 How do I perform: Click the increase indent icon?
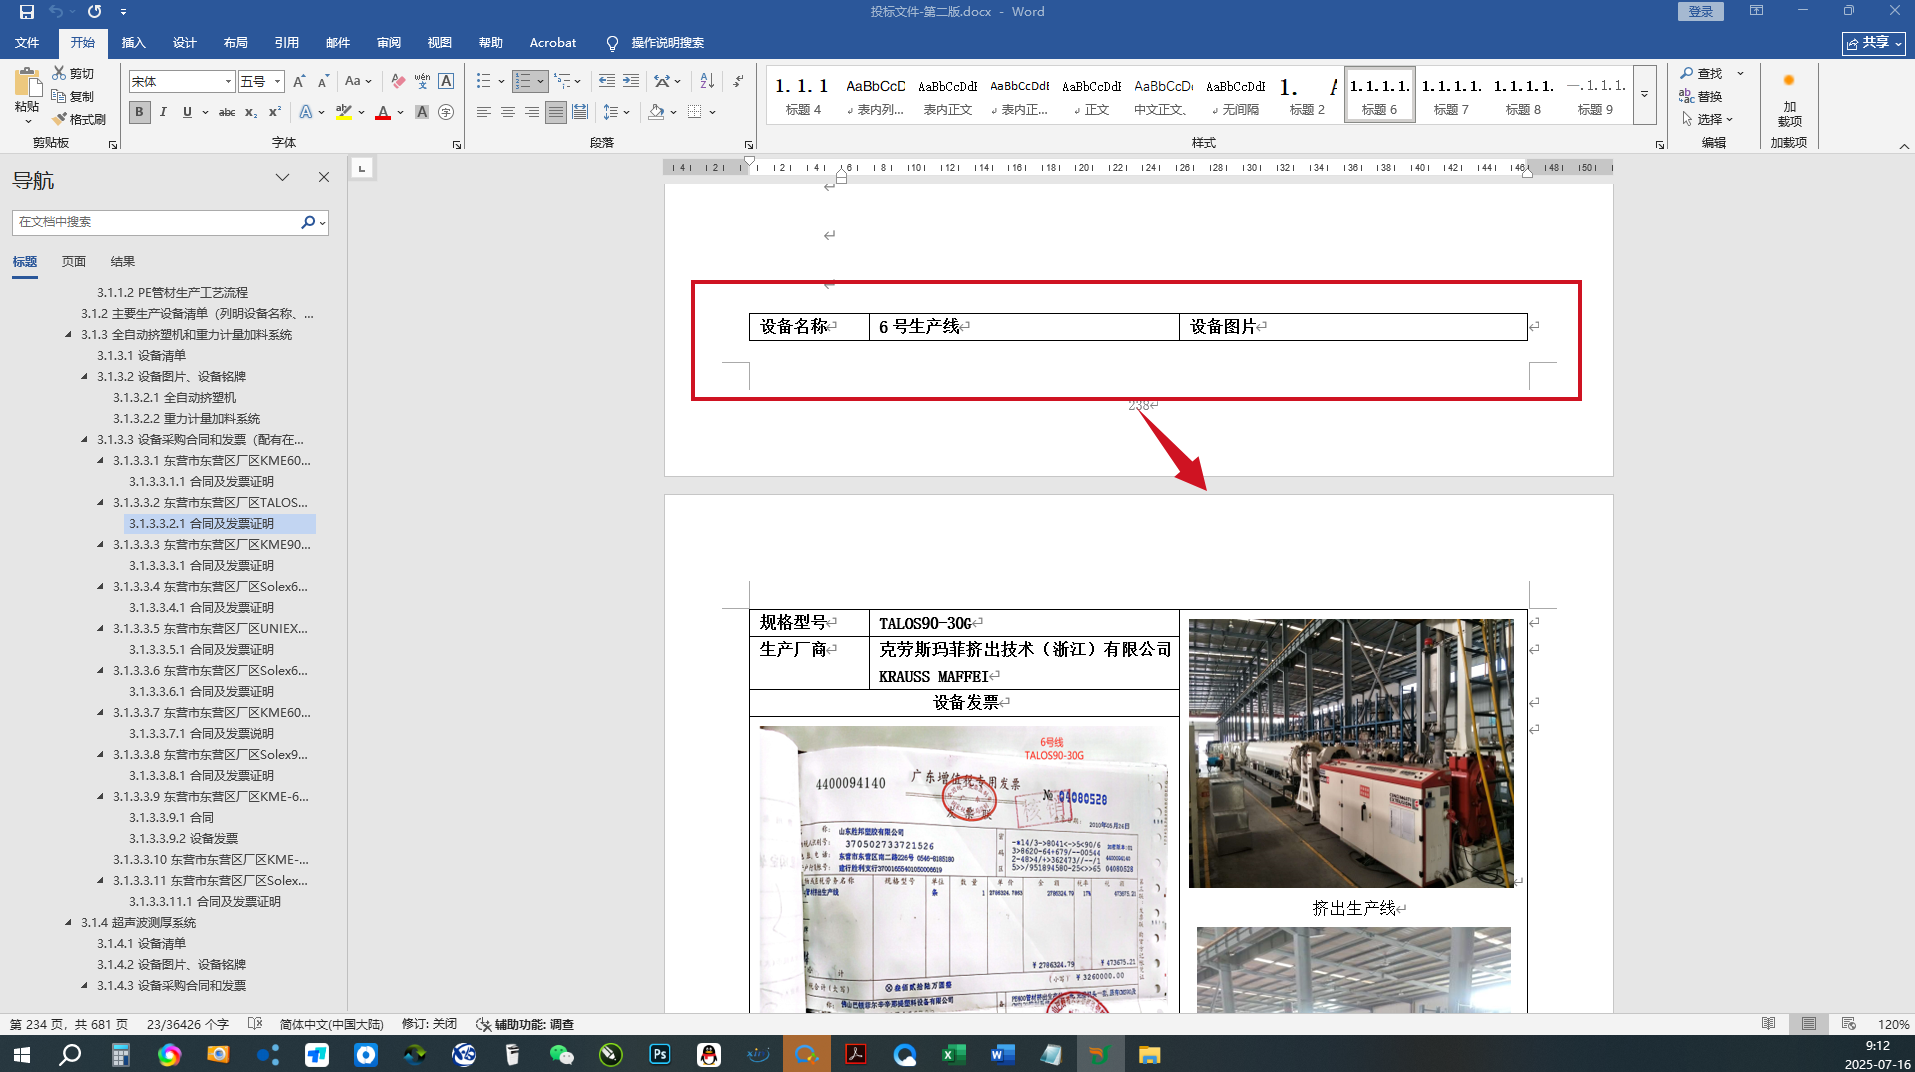click(631, 81)
